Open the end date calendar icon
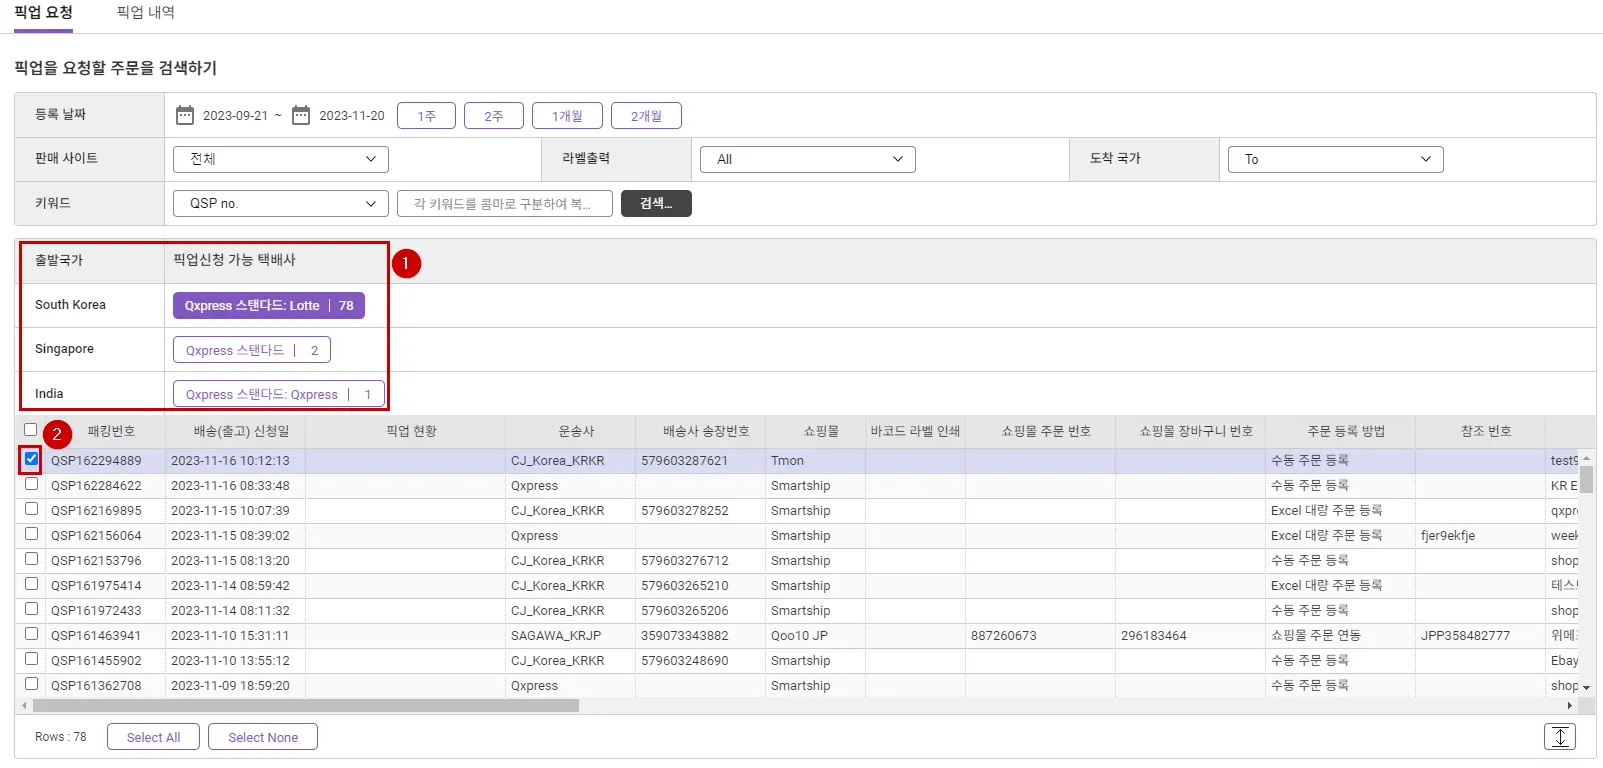Screen dimensions: 1603x768 301,115
